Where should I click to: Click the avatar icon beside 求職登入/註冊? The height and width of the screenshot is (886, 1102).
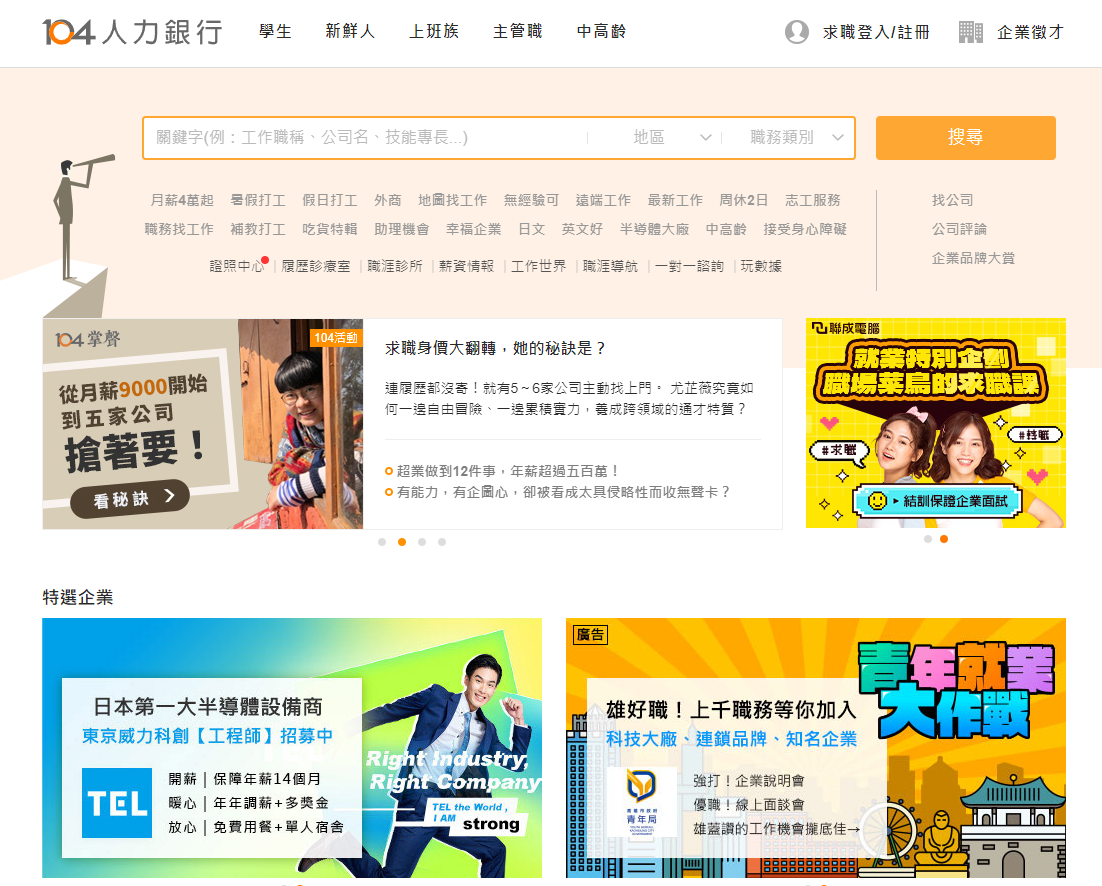coord(797,31)
